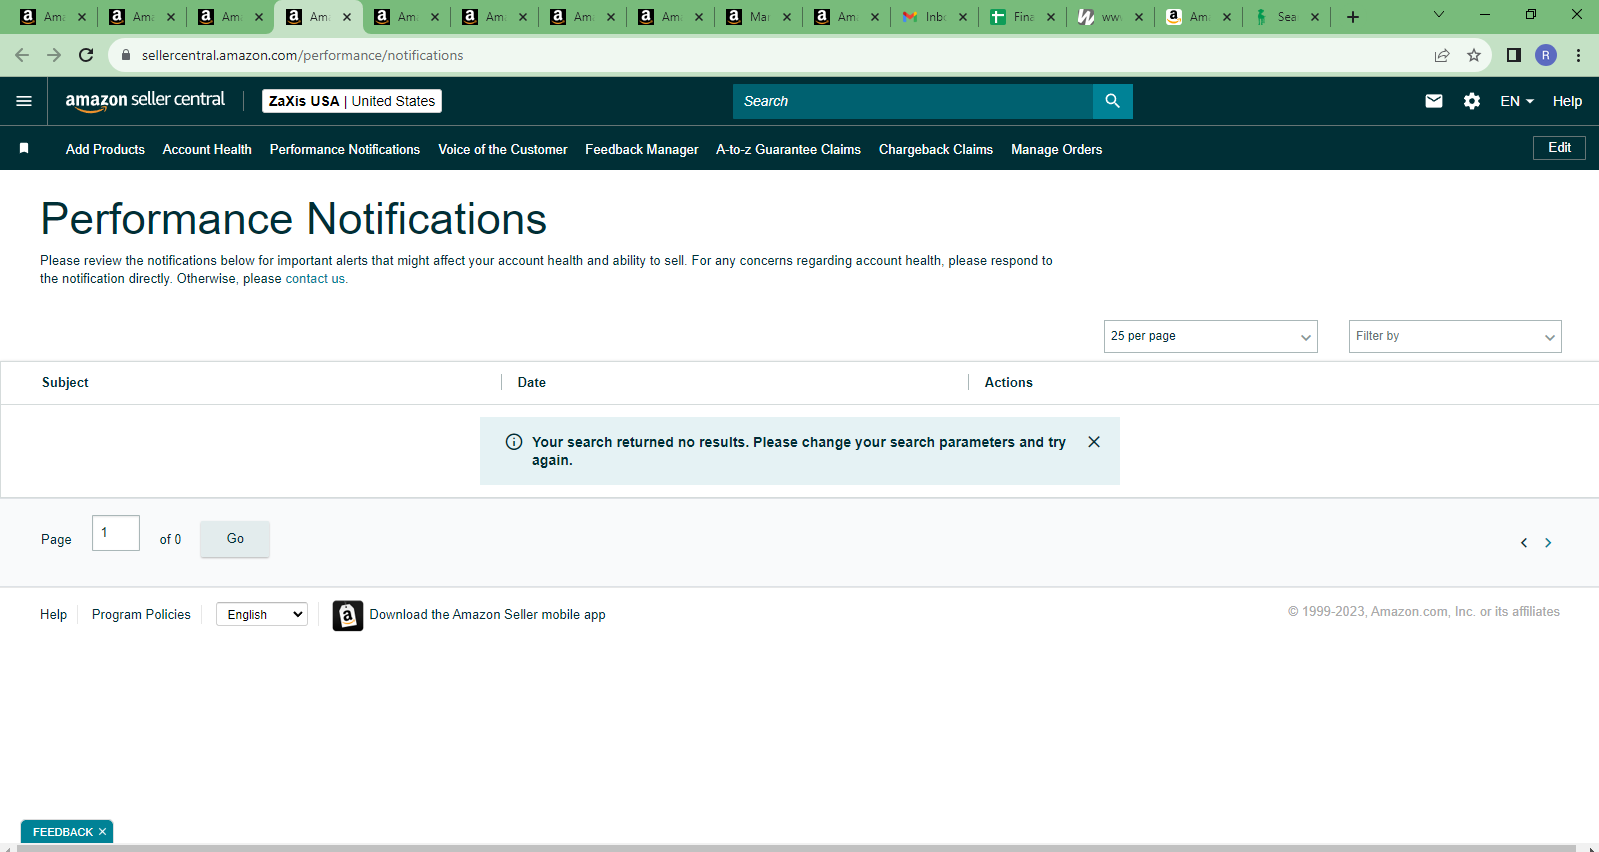Viewport: 1599px width, 852px height.
Task: Expand the Filter by dropdown
Action: pyautogui.click(x=1455, y=336)
